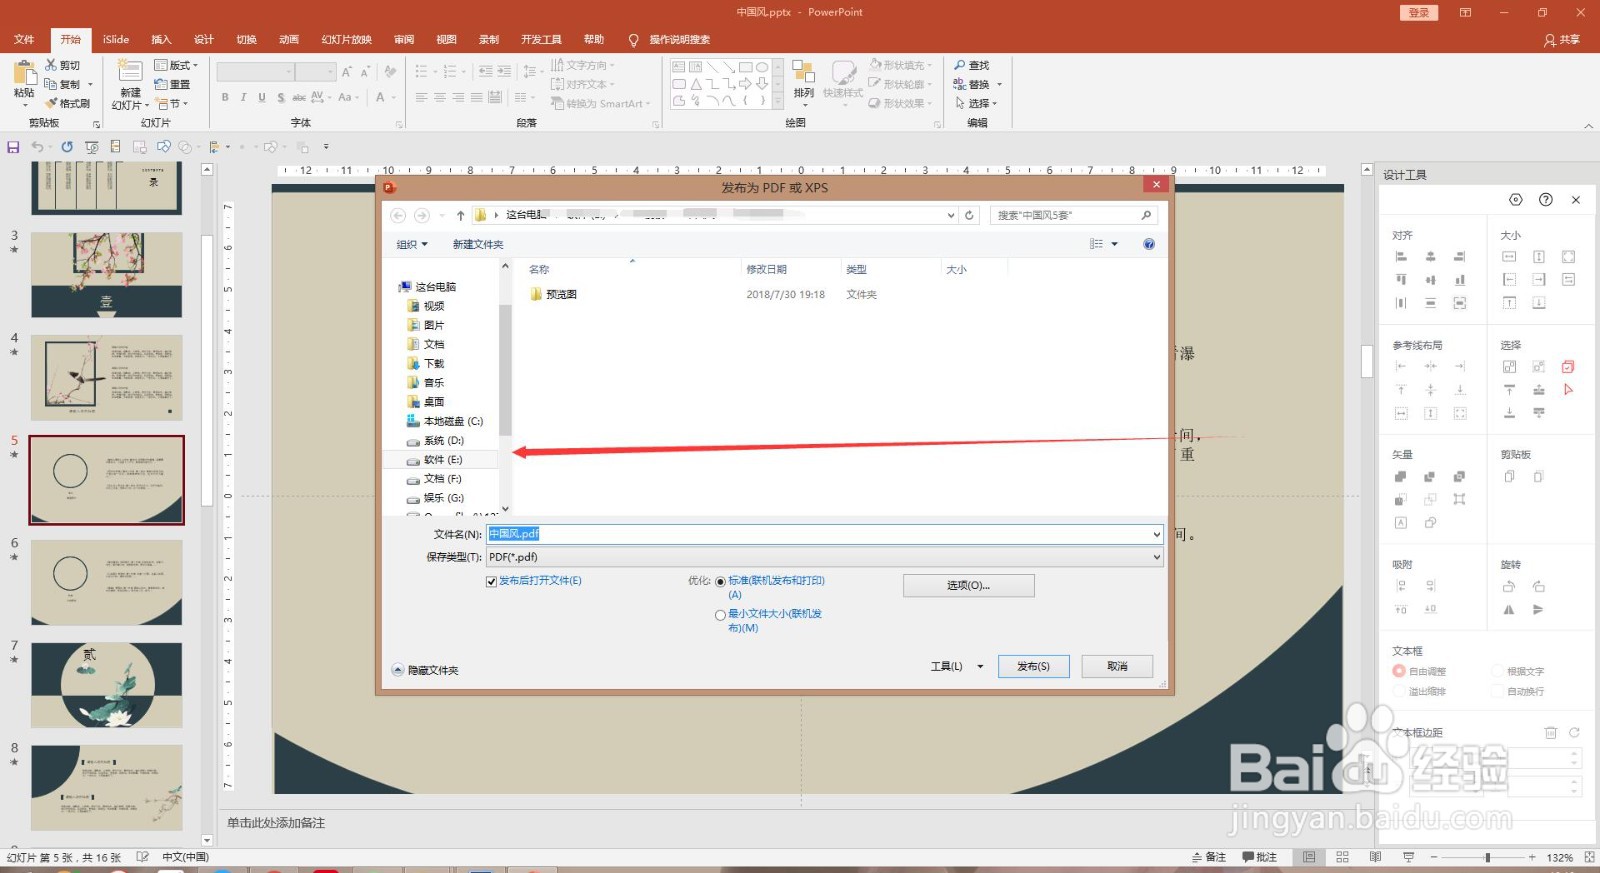
Task: Select 溢出缩排 text box option
Action: coord(1399,691)
